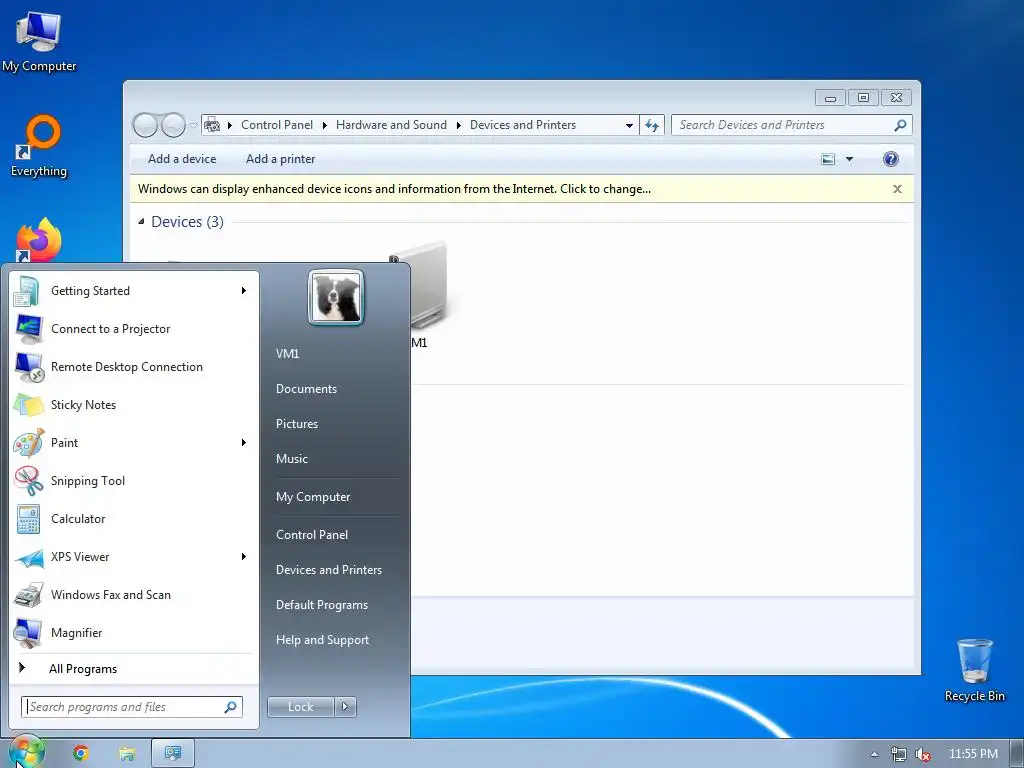Open Control Panel from the Start menu
Viewport: 1024px width, 768px height.
[312, 535]
